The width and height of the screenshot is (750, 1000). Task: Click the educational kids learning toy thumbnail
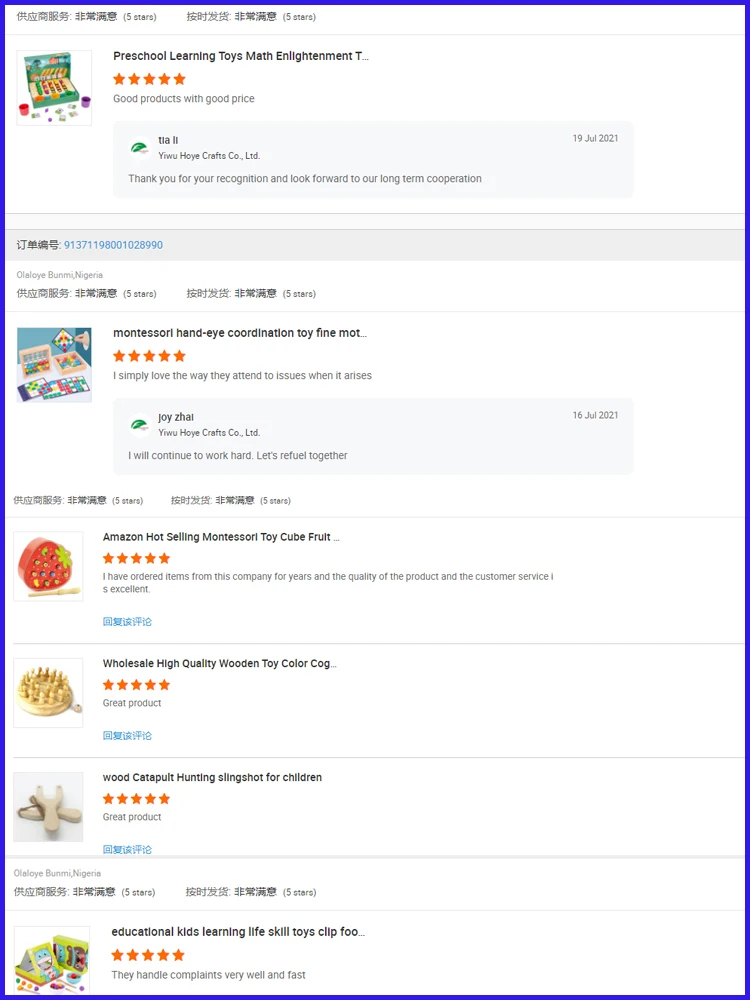[52, 960]
